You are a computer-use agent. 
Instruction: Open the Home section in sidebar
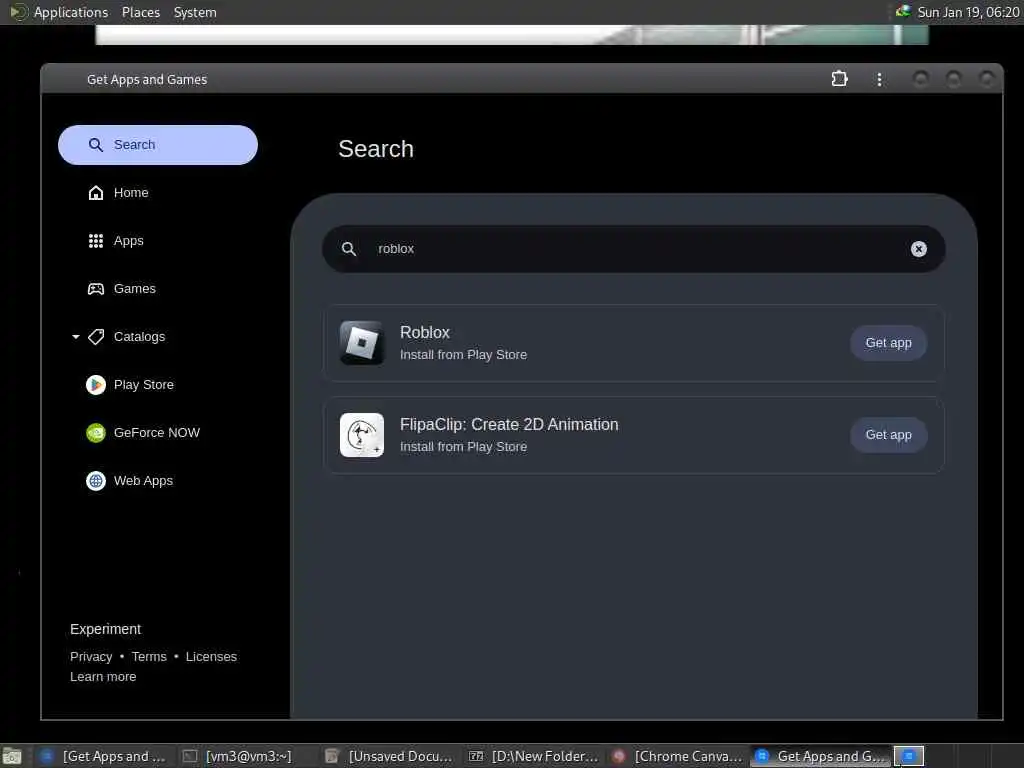pyautogui.click(x=157, y=193)
